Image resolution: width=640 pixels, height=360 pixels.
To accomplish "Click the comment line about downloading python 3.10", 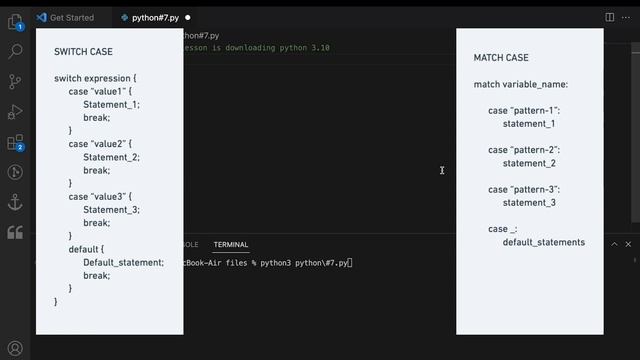I will [x=257, y=48].
